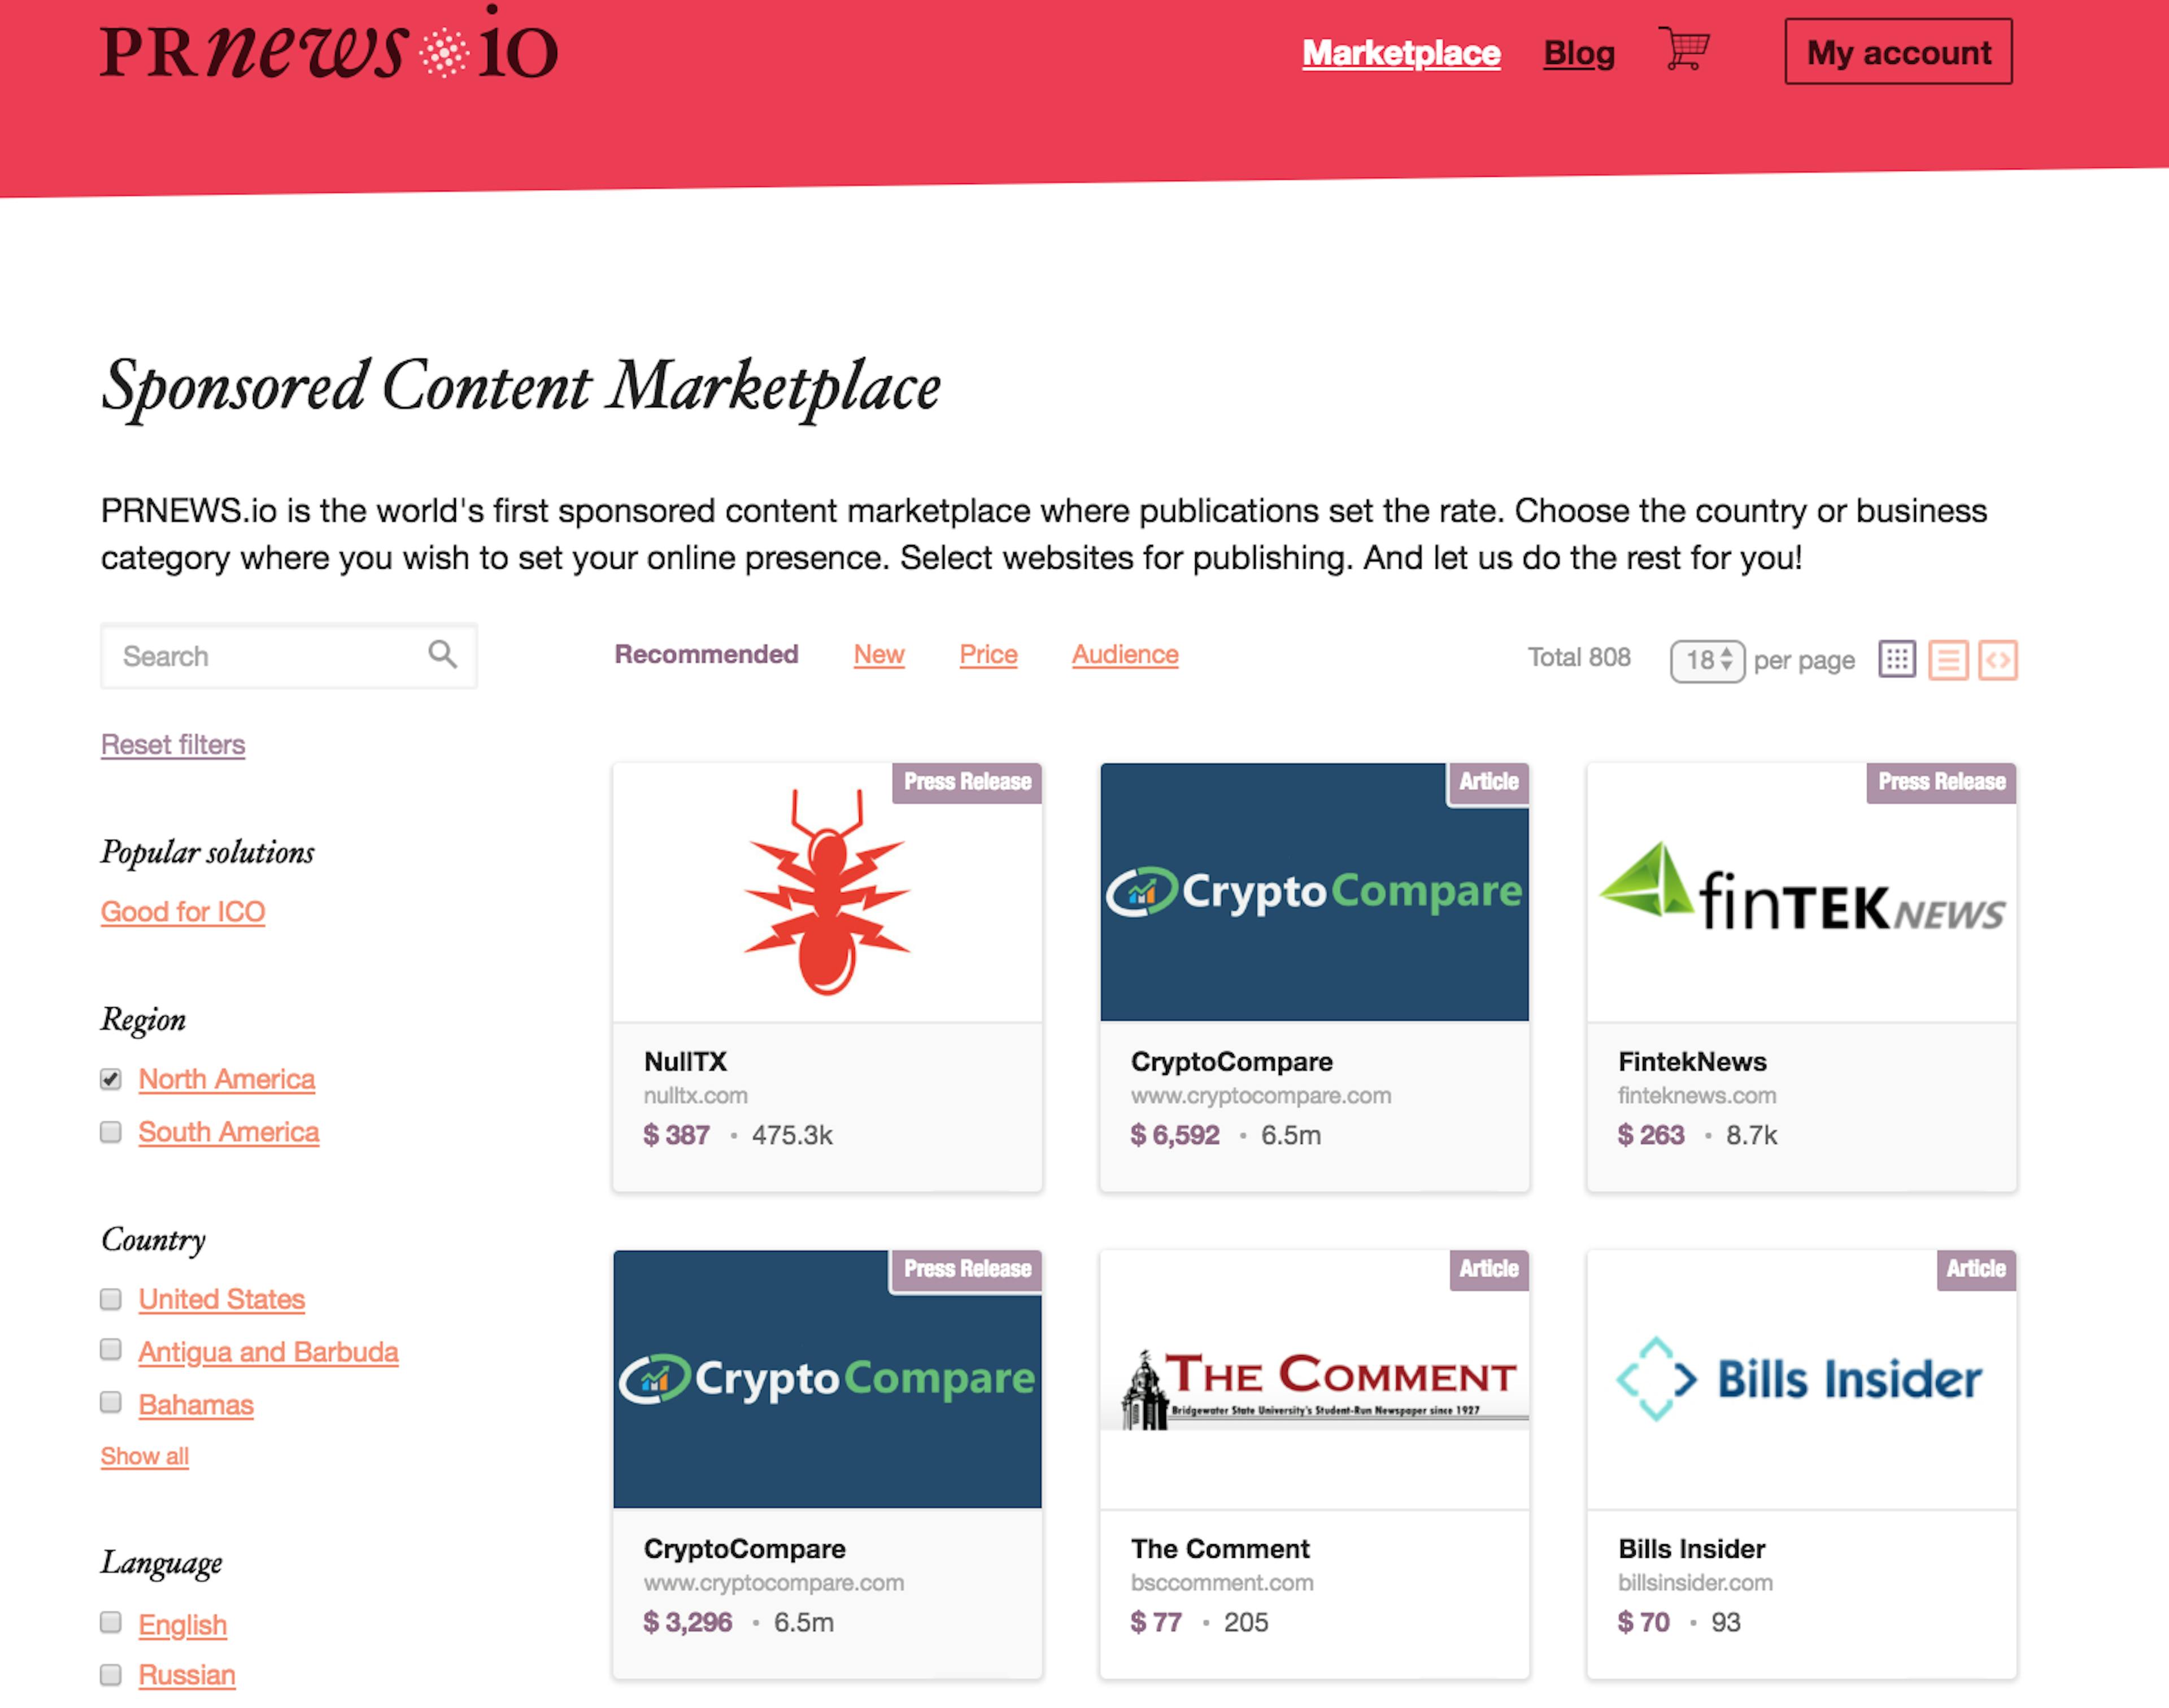Focus the Search input field
Image resolution: width=2169 pixels, height=1708 pixels.
coord(289,656)
